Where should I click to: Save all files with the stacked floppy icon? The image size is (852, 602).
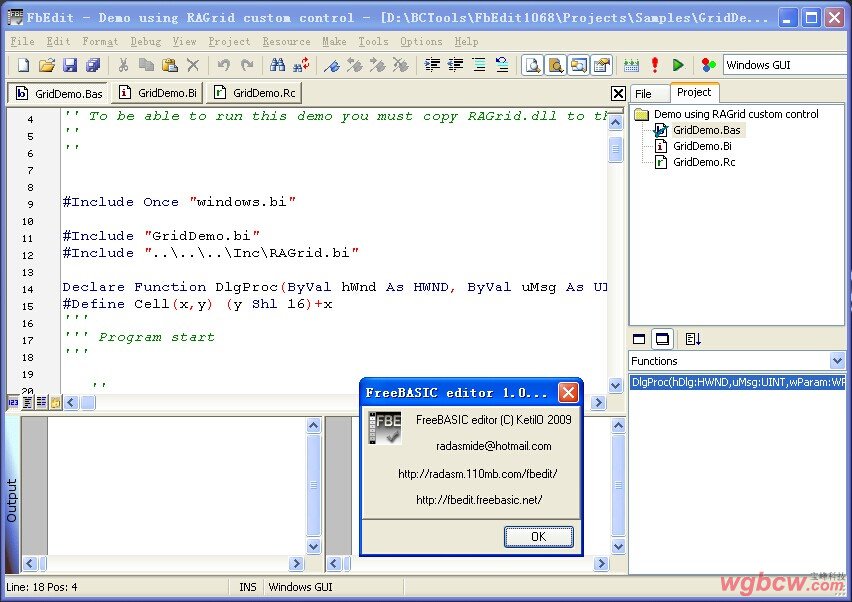[x=93, y=65]
